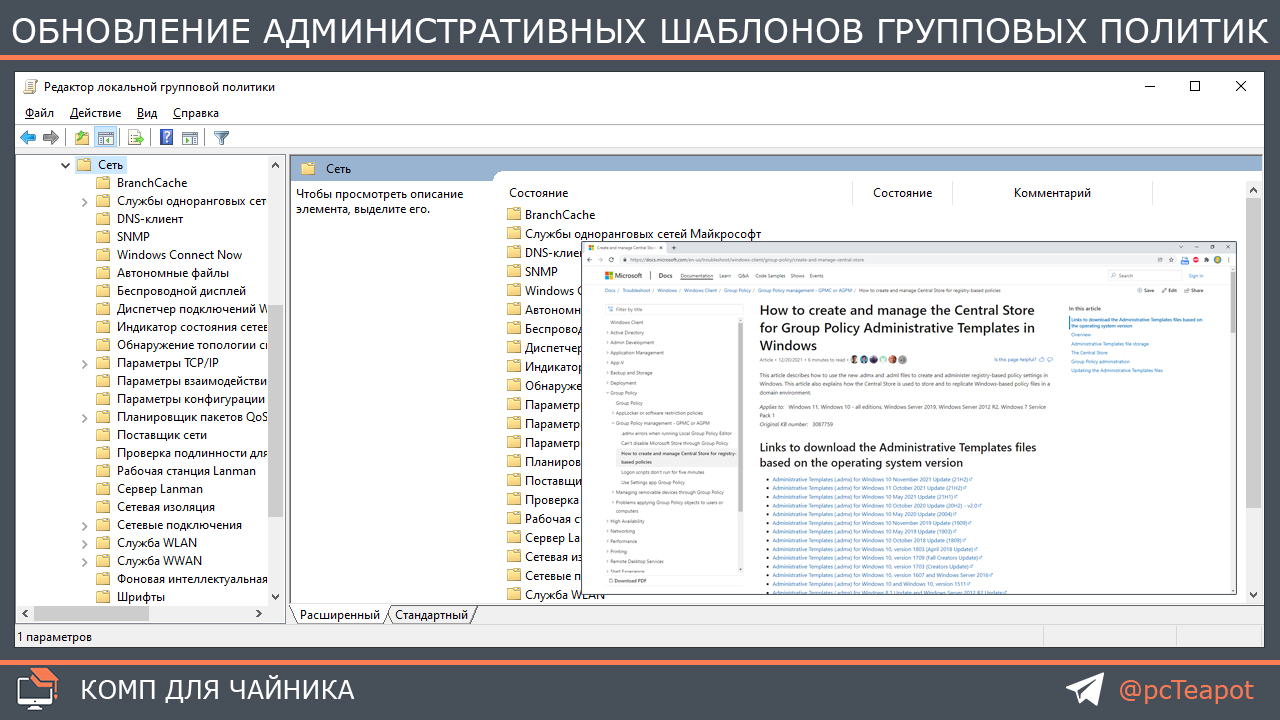Viewport: 1280px width, 720px height.
Task: Toggle the show/hide action pane toolbar icon
Action: (x=189, y=138)
